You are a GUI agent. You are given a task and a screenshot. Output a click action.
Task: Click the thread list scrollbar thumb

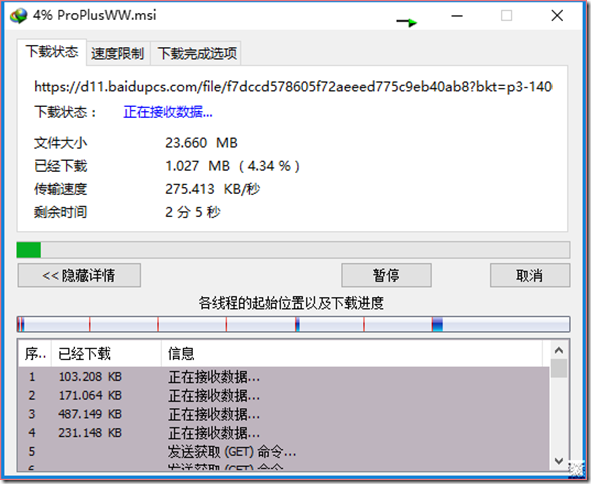click(x=559, y=368)
